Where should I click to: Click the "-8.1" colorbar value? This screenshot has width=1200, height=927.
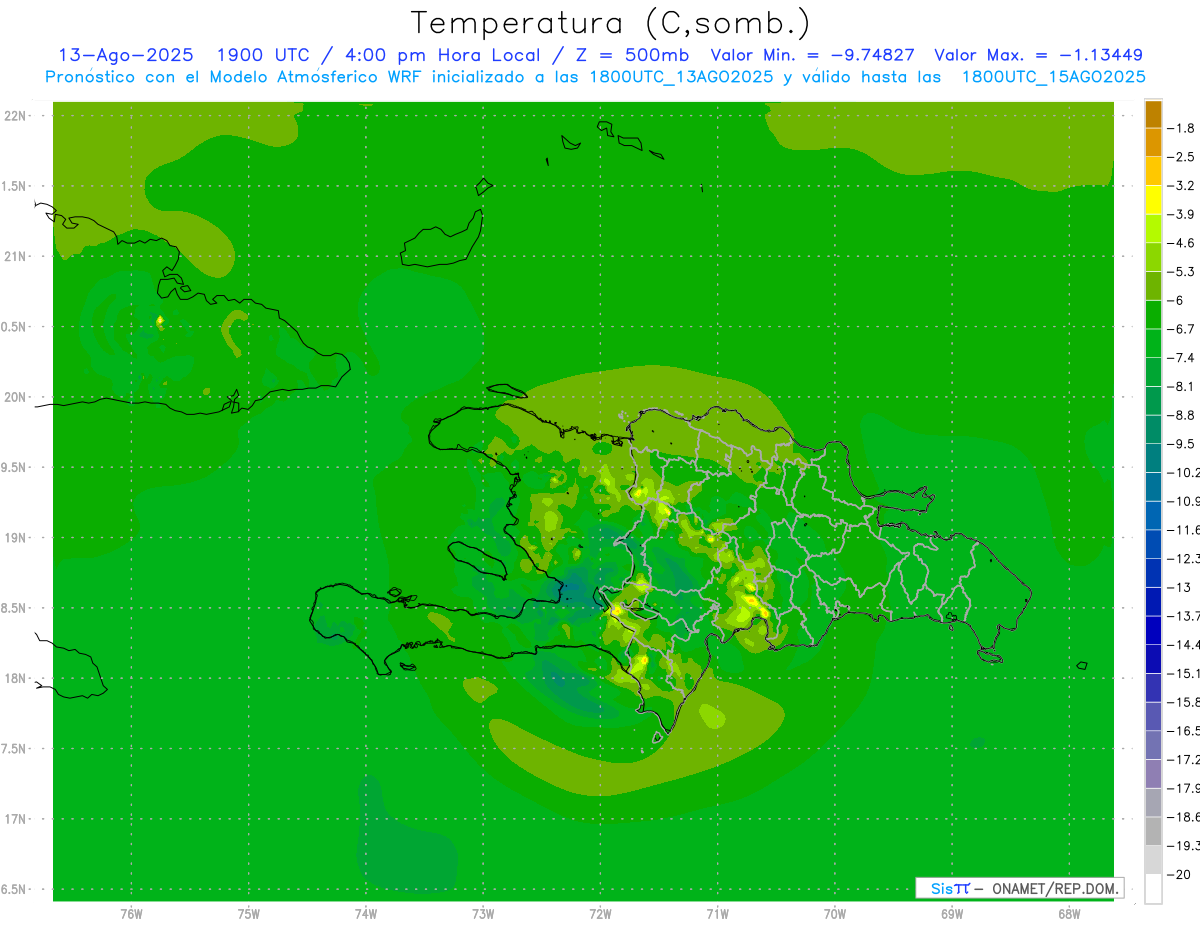point(1183,387)
